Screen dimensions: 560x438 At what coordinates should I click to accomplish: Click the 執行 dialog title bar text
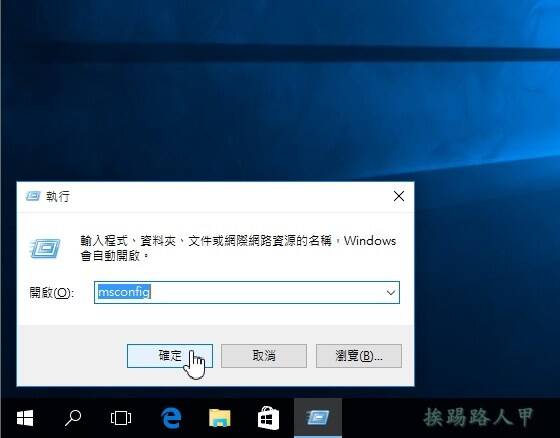point(58,196)
